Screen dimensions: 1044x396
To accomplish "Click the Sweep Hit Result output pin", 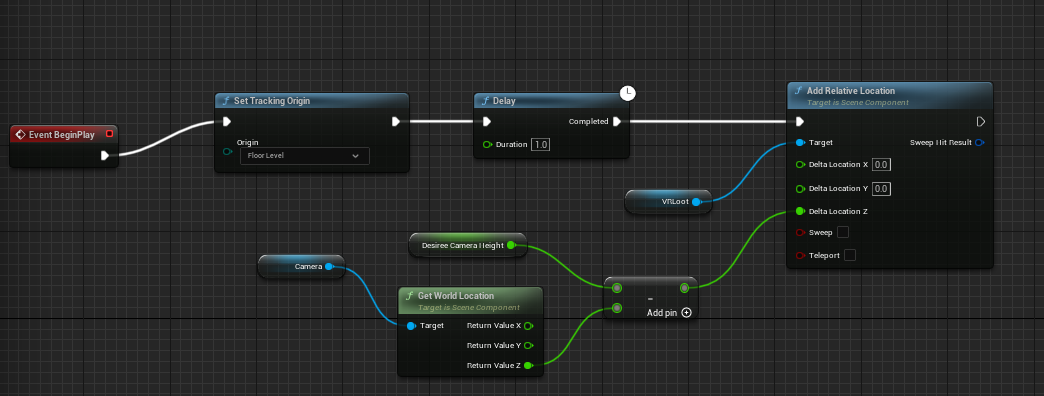I will (980, 142).
